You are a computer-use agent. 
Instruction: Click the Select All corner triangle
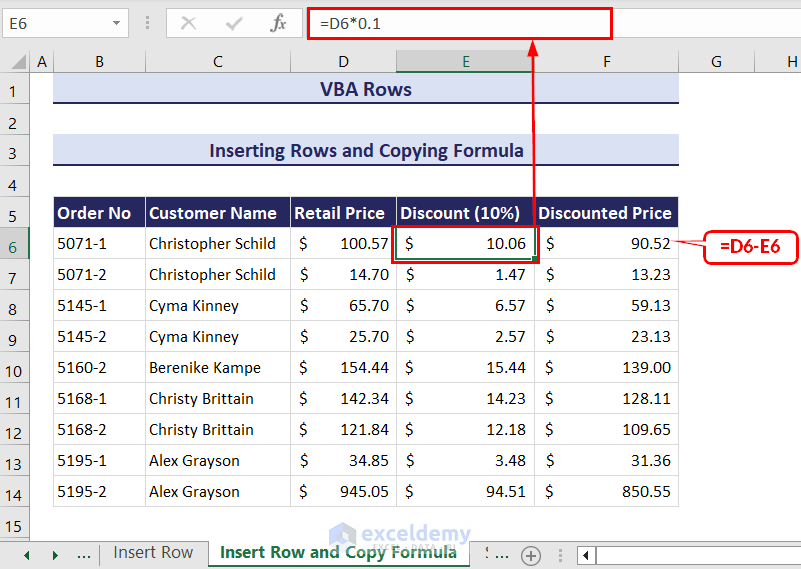pos(19,62)
